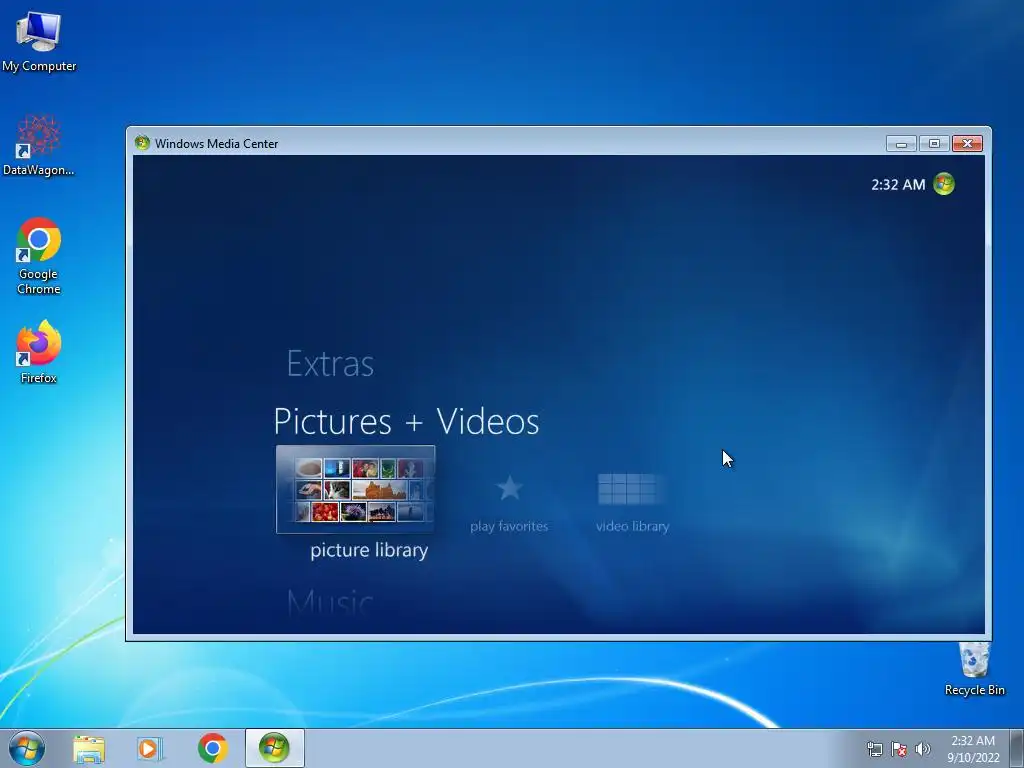Click the picture library label
Viewport: 1024px width, 768px height.
click(369, 550)
